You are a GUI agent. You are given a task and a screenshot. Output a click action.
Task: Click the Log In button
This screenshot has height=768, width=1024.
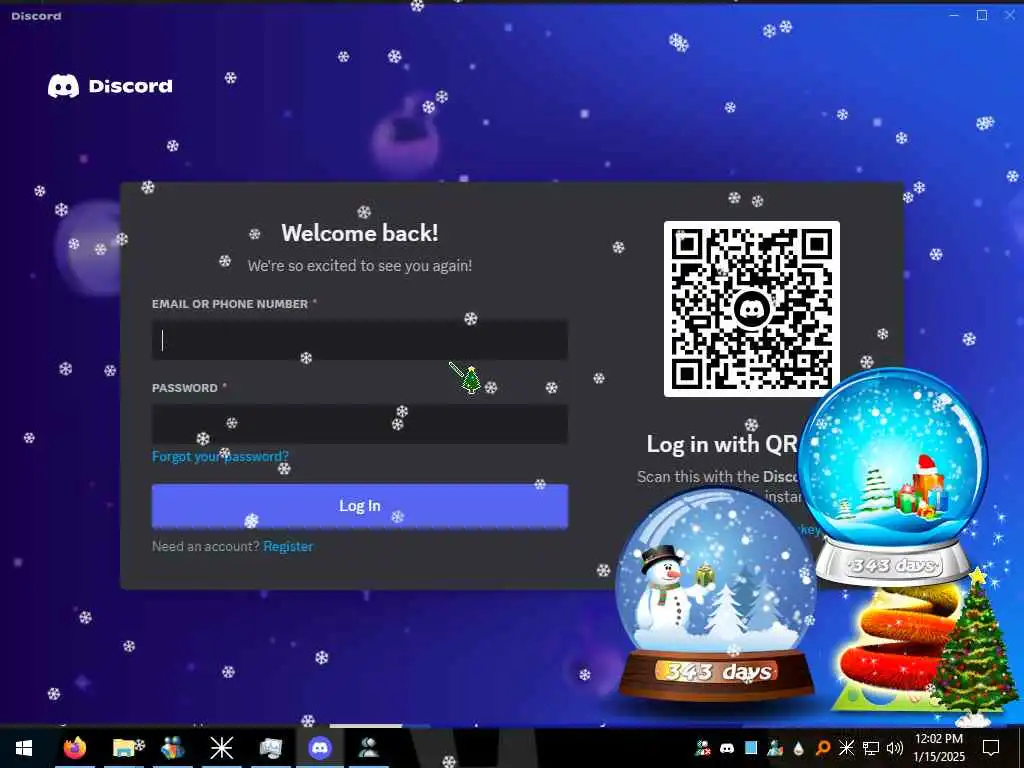tap(360, 505)
